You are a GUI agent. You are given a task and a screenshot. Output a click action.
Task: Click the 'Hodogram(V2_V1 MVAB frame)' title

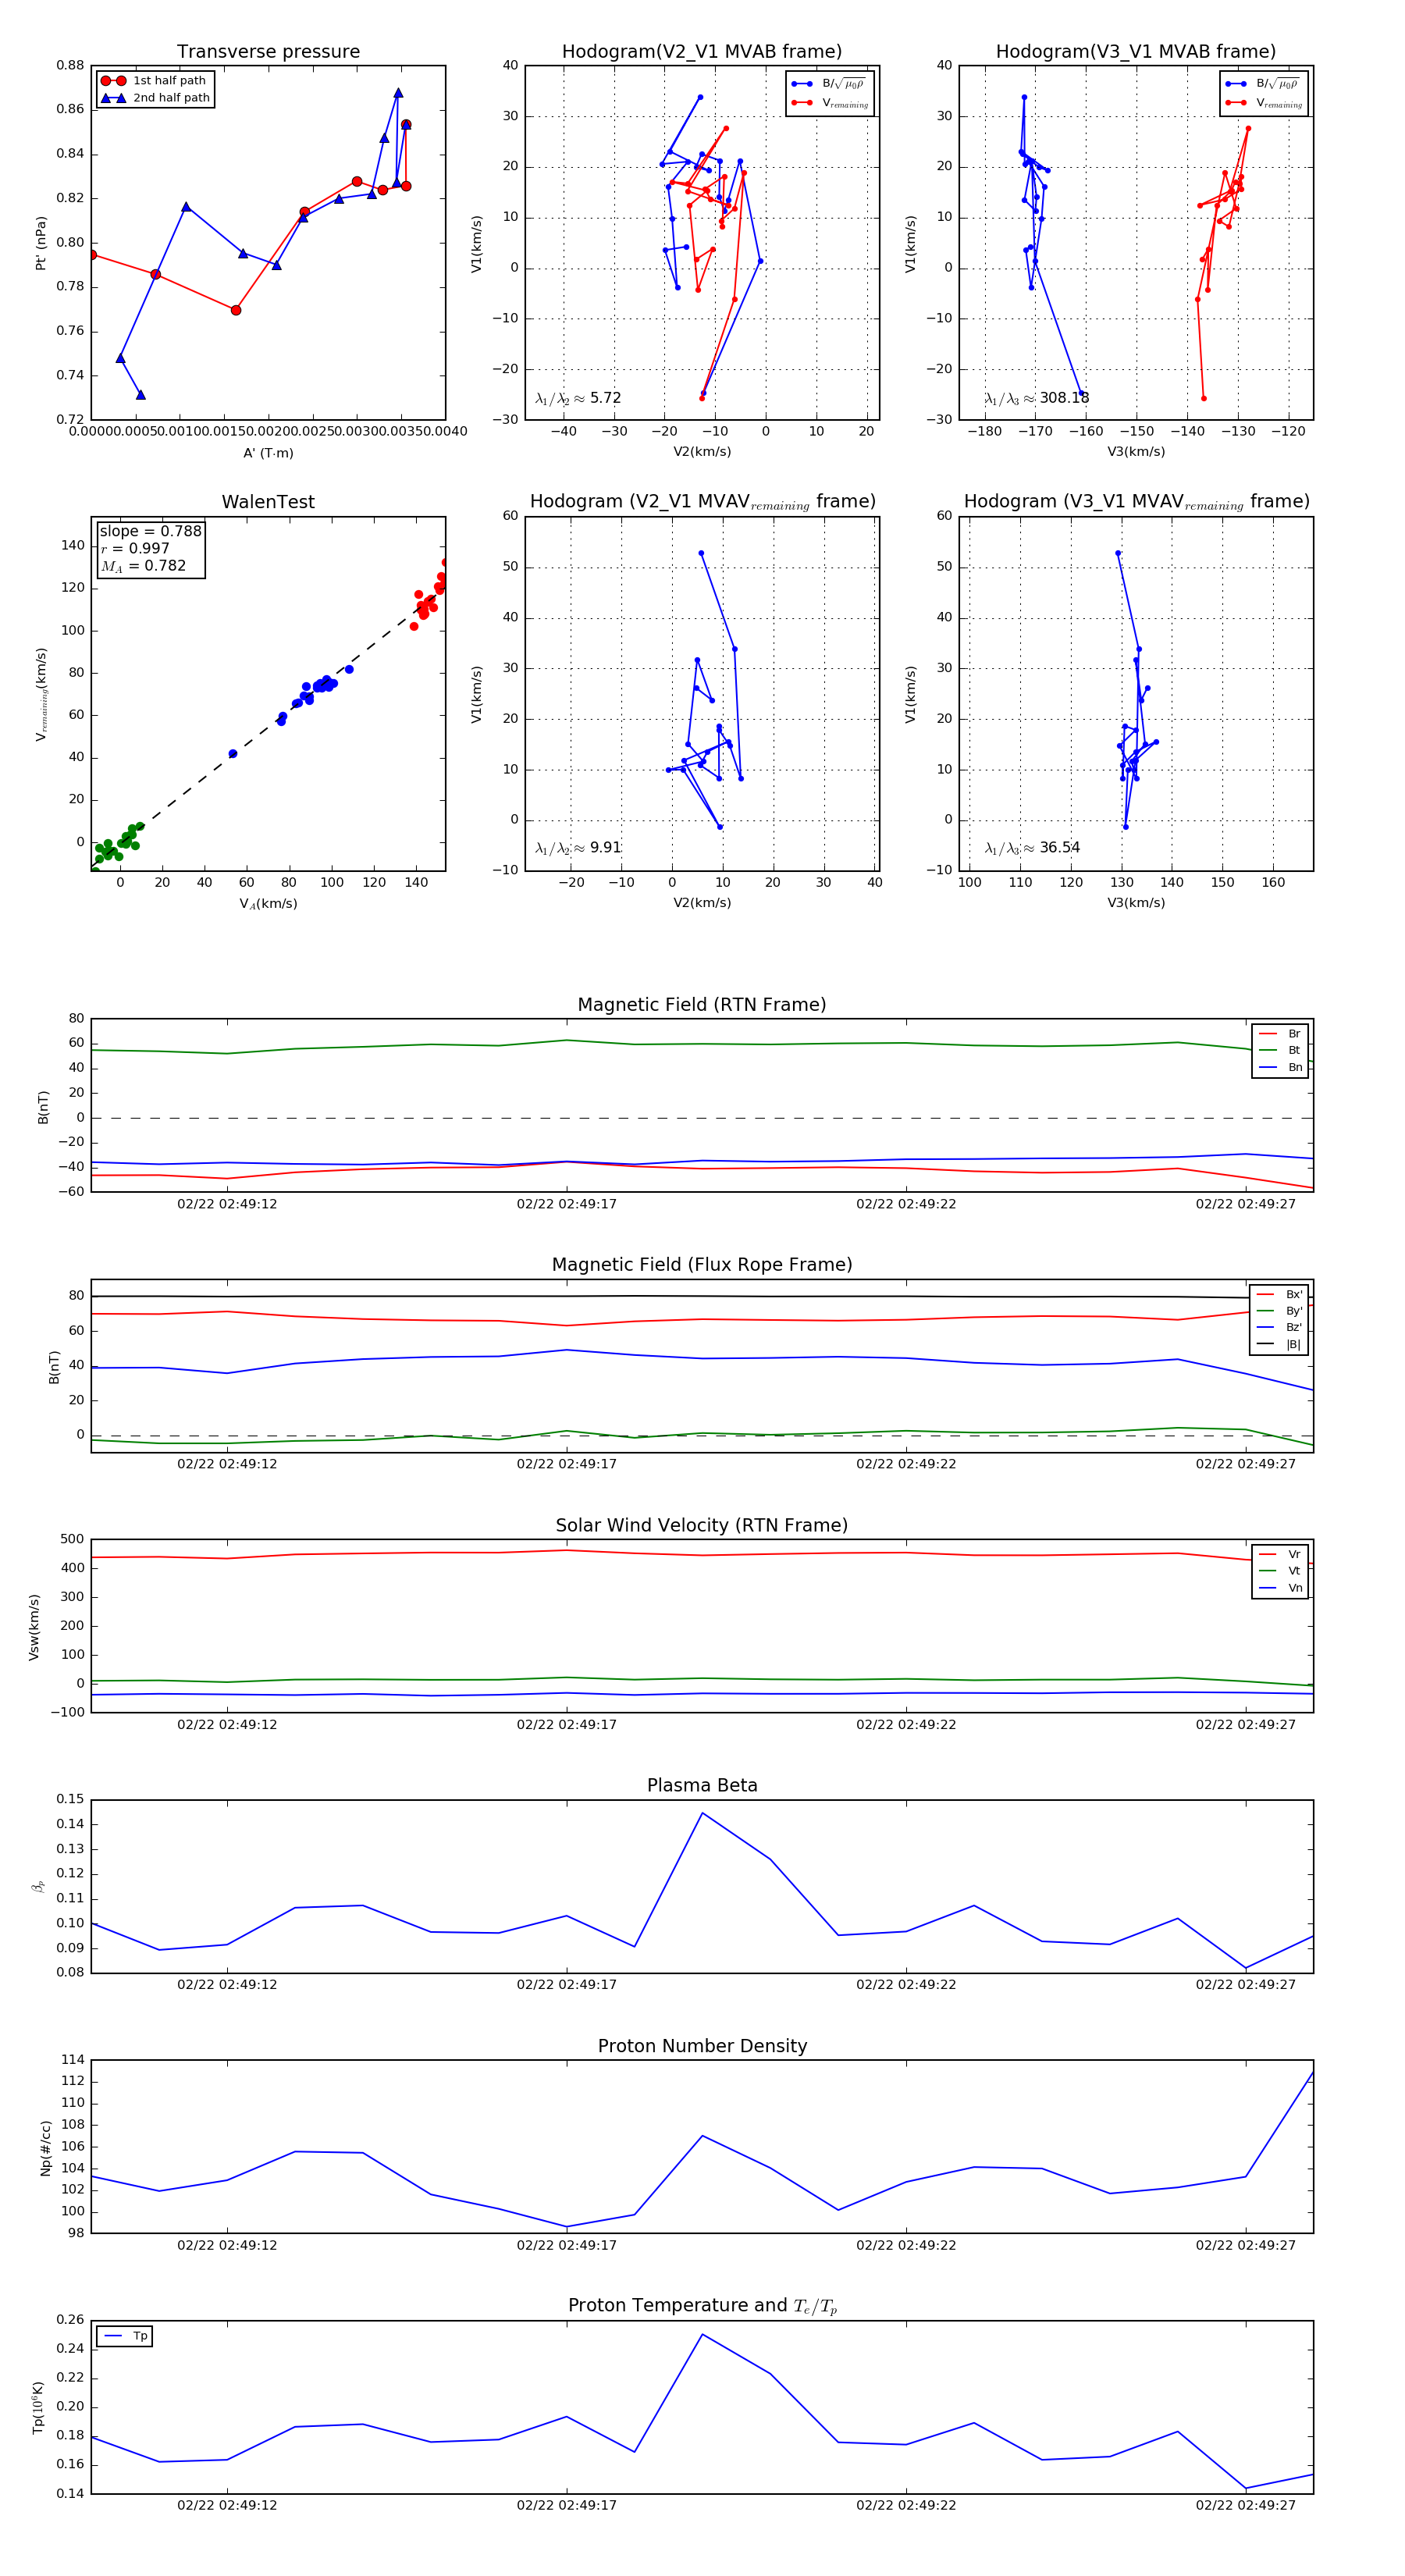702,52
